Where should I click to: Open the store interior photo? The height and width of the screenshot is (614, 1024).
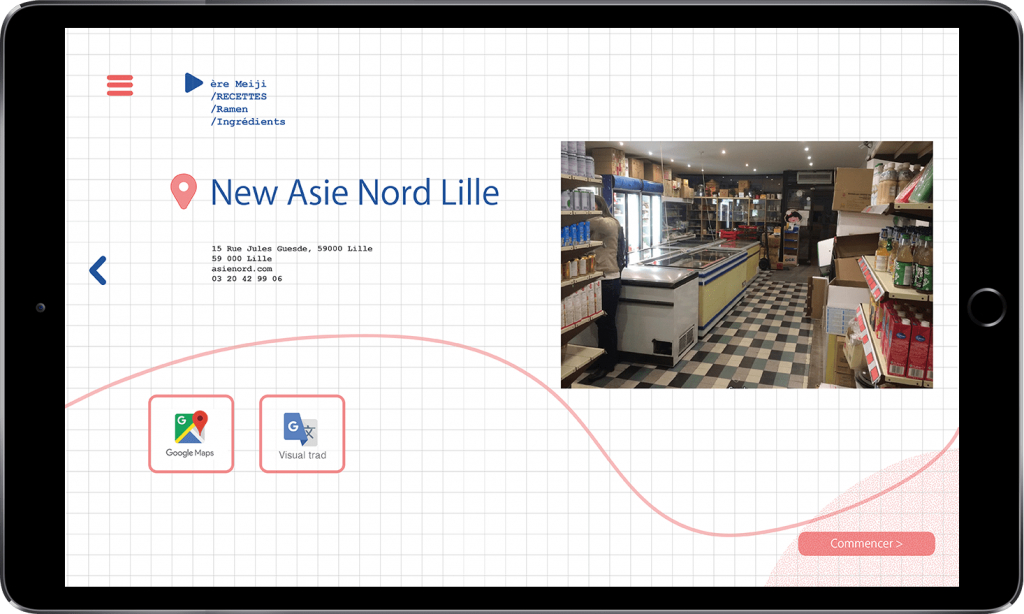click(746, 265)
